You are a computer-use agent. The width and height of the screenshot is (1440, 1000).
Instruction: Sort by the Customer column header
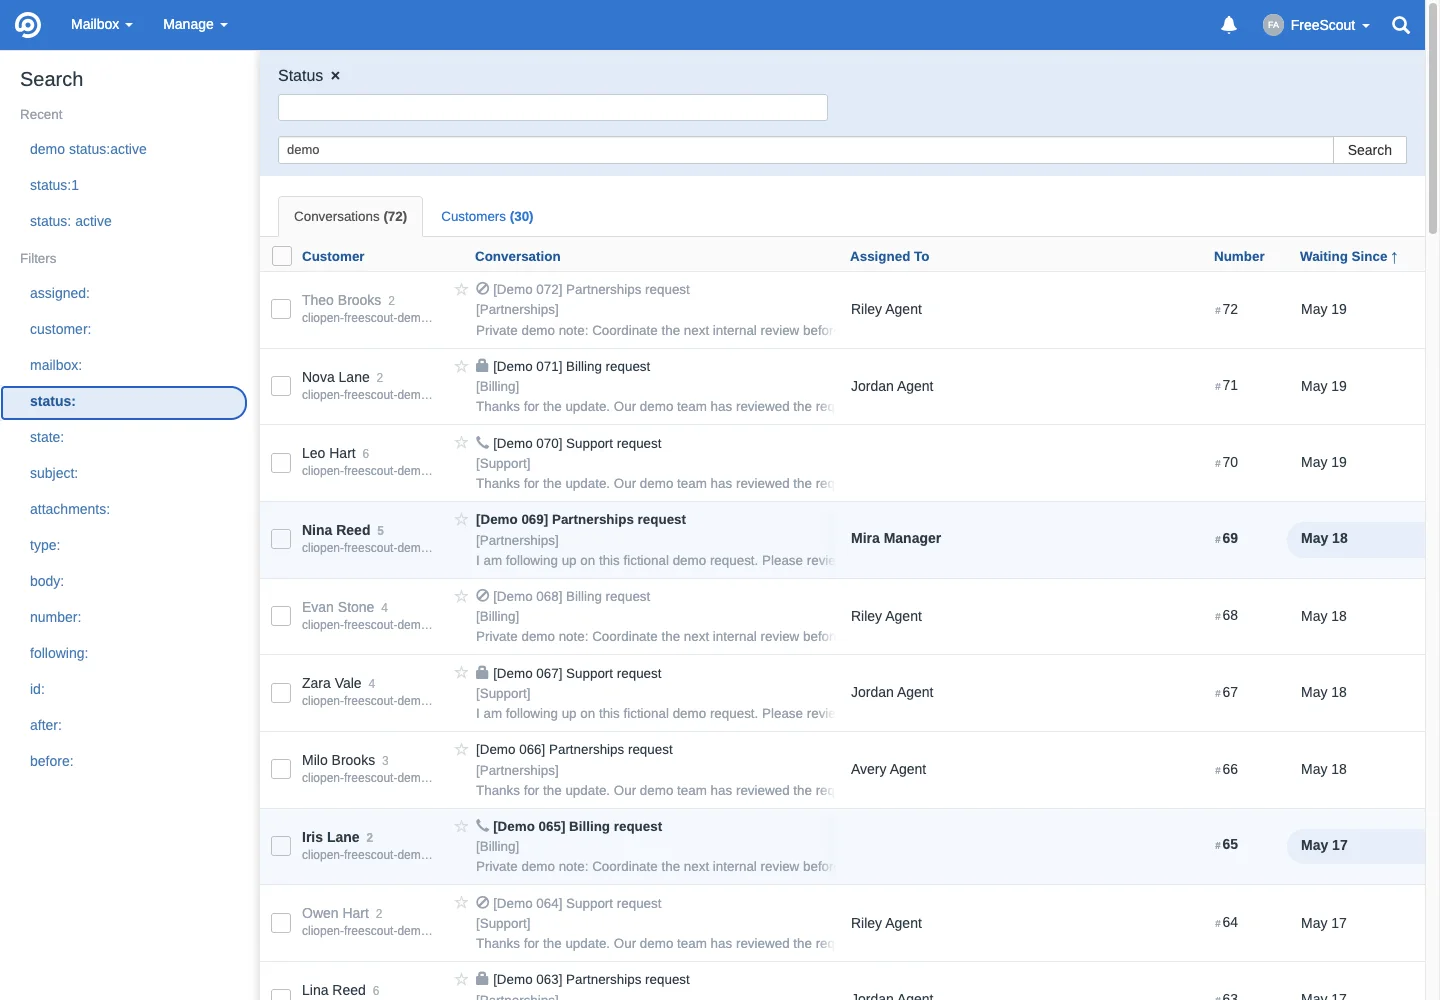[x=333, y=256]
